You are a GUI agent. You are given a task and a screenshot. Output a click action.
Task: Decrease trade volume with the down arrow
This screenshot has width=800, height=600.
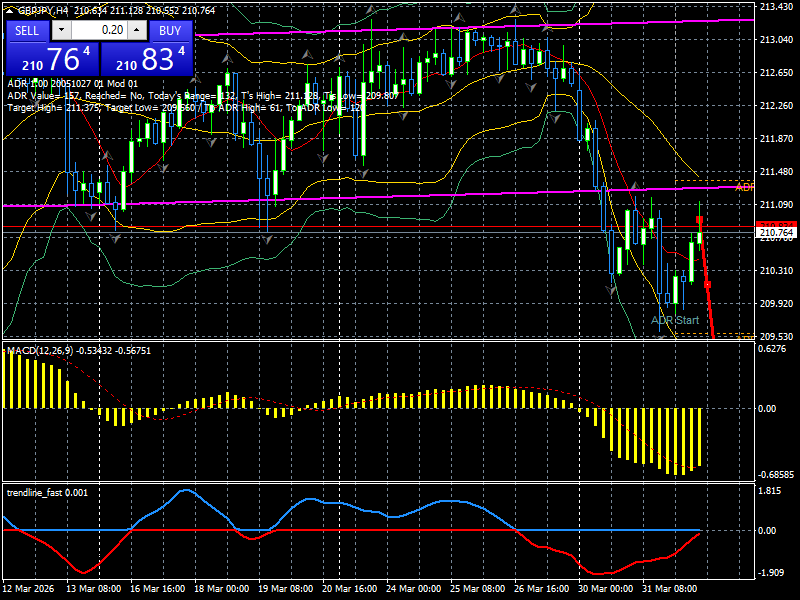tap(61, 31)
